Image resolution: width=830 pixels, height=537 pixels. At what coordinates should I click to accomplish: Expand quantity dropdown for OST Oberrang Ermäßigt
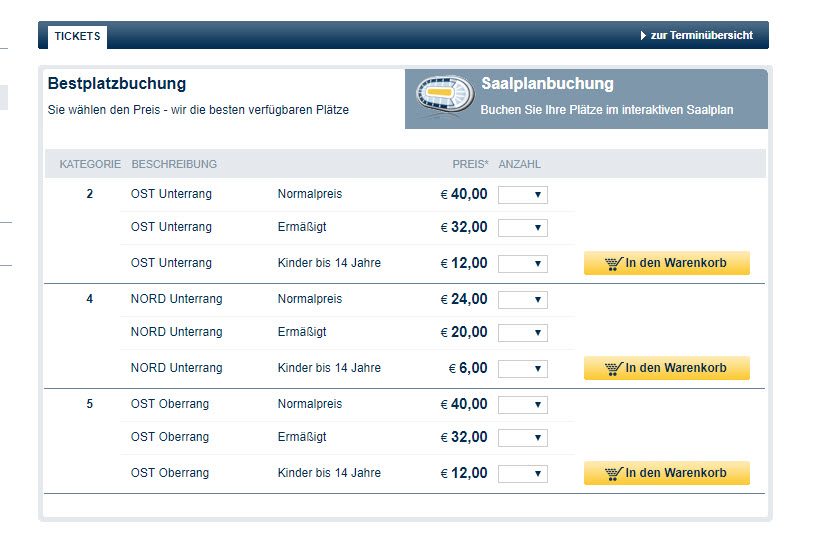click(x=522, y=437)
